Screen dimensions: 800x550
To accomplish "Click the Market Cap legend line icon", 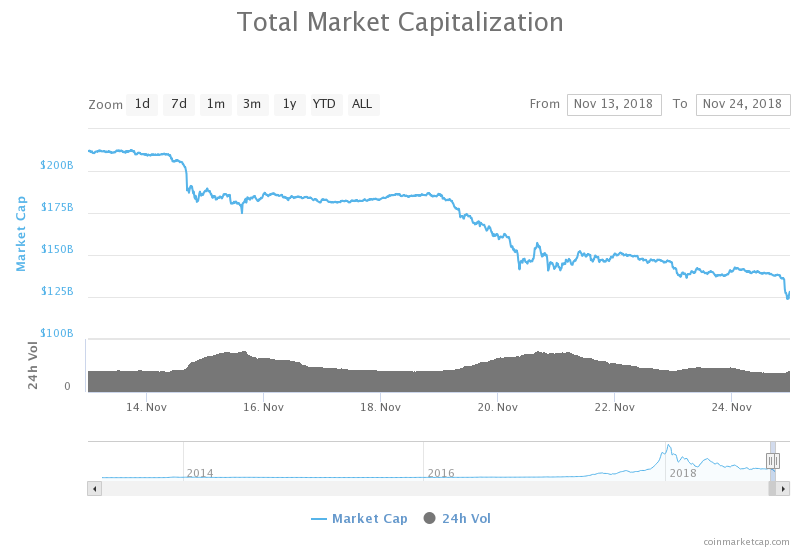I will [x=320, y=518].
